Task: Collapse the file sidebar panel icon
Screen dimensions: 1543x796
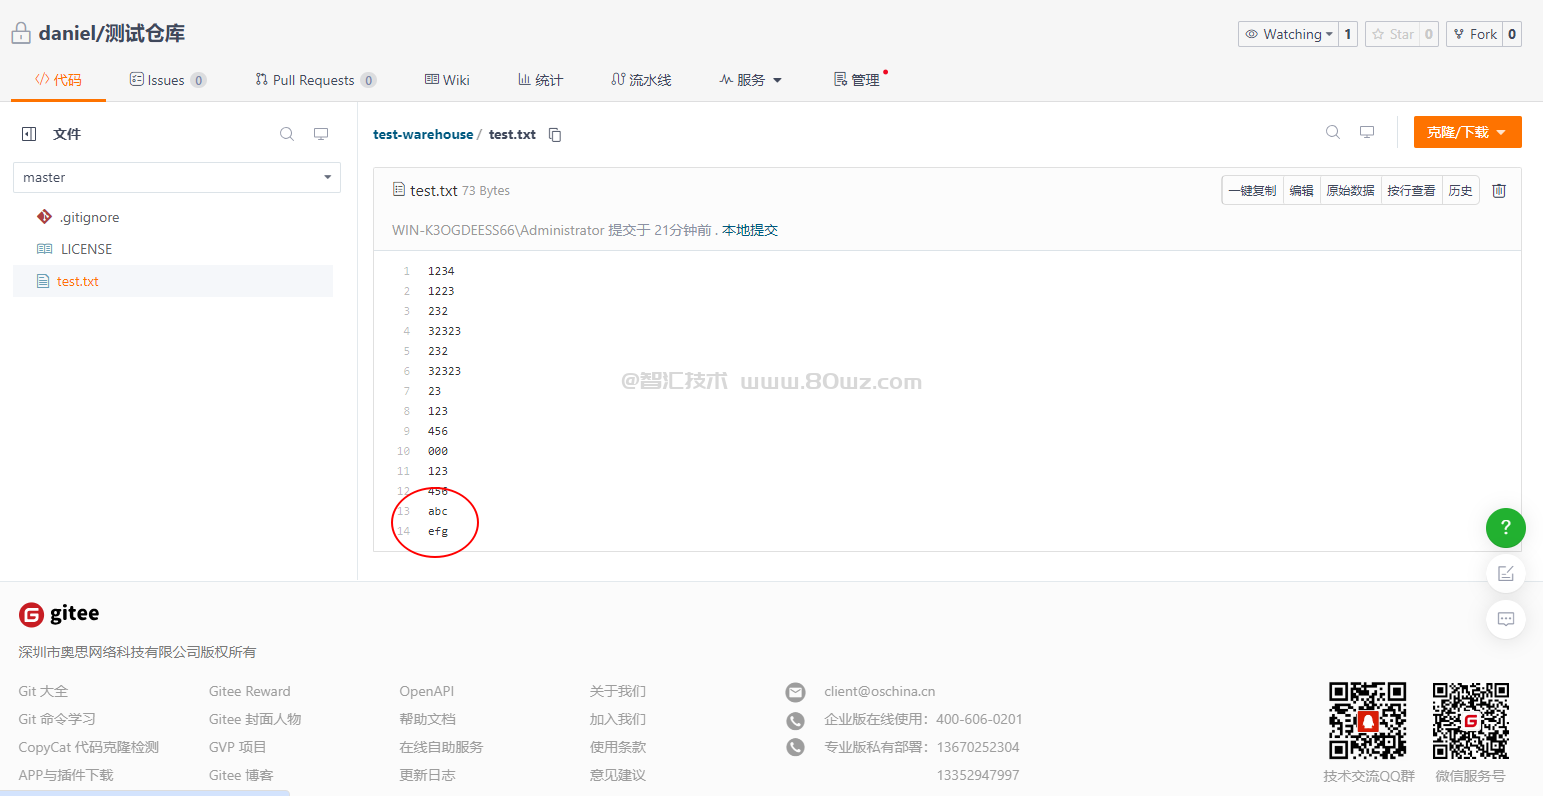Action: pyautogui.click(x=29, y=134)
